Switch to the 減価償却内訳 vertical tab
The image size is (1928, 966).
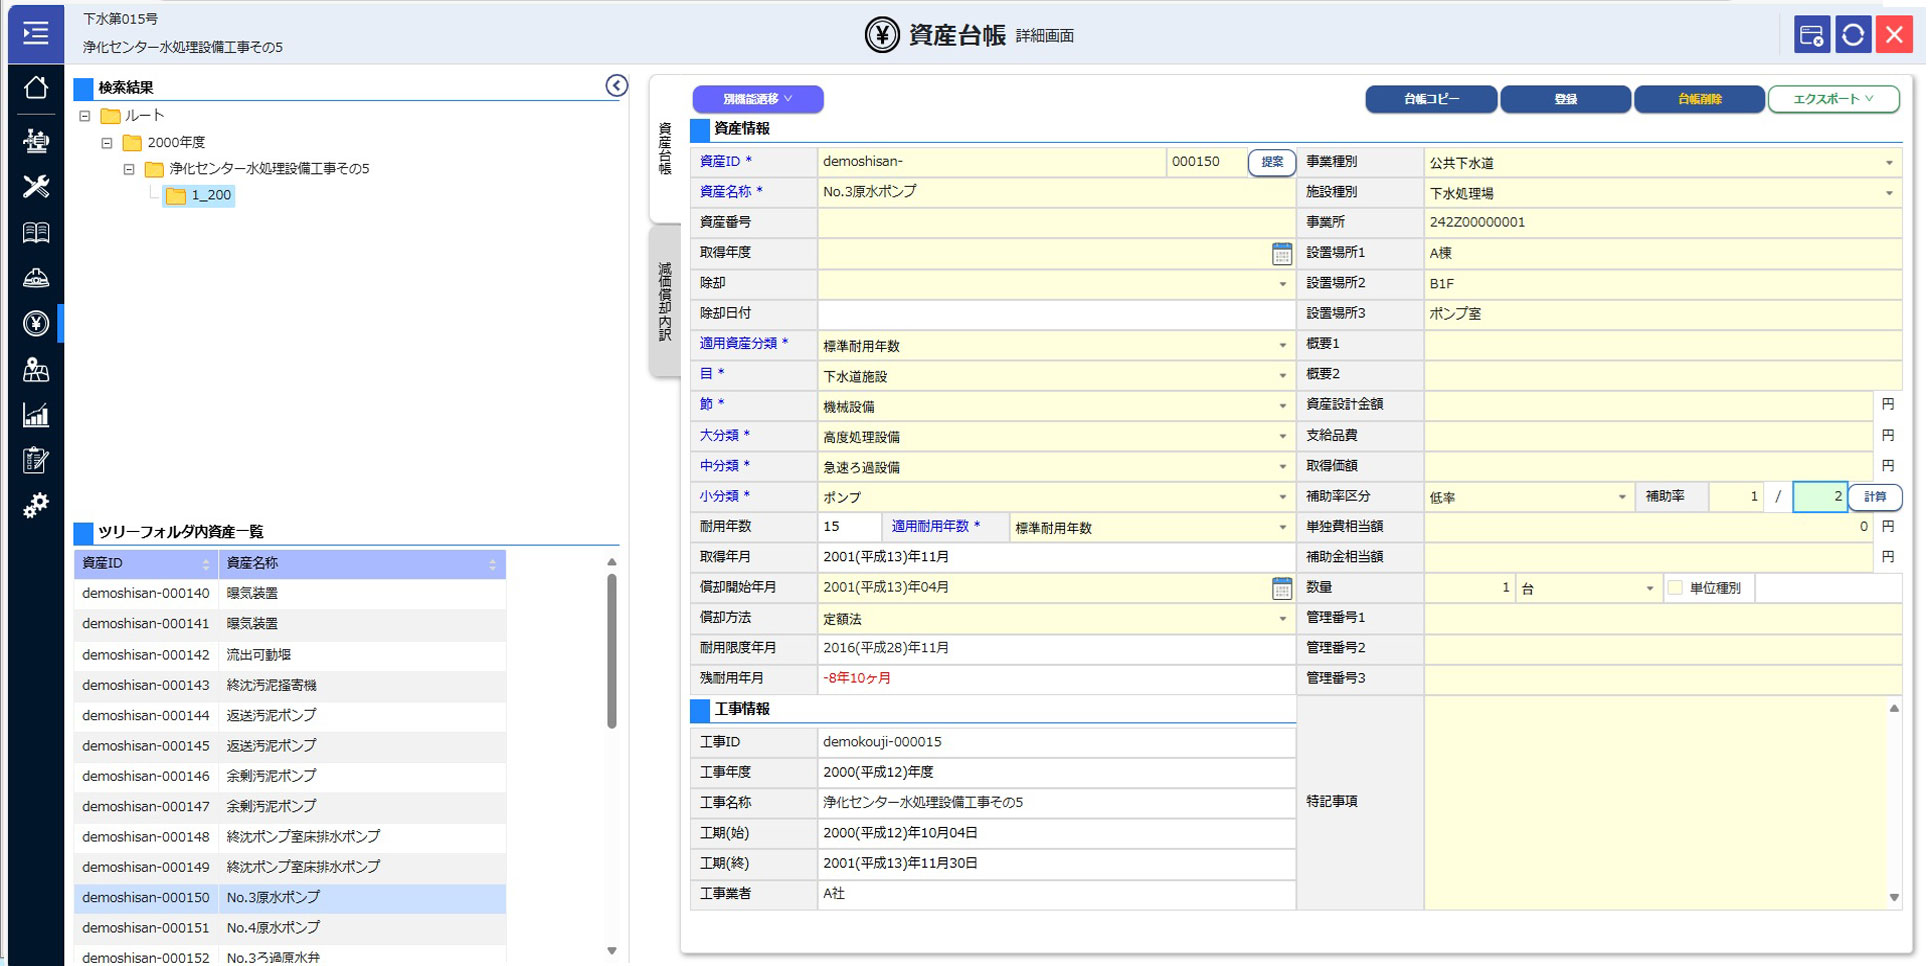click(665, 300)
